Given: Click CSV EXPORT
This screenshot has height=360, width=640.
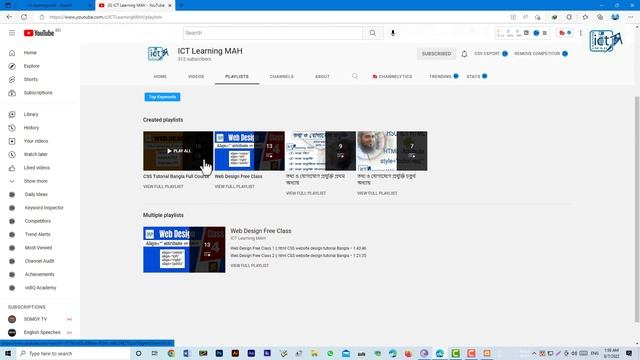Looking at the screenshot, I should (491, 53).
